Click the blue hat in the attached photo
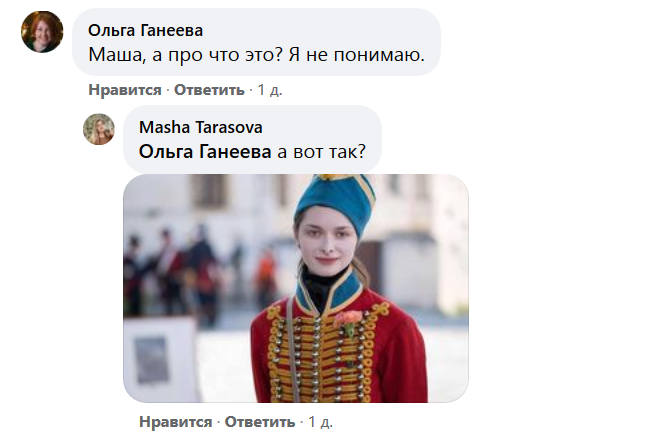The height and width of the screenshot is (433, 666). tap(336, 200)
